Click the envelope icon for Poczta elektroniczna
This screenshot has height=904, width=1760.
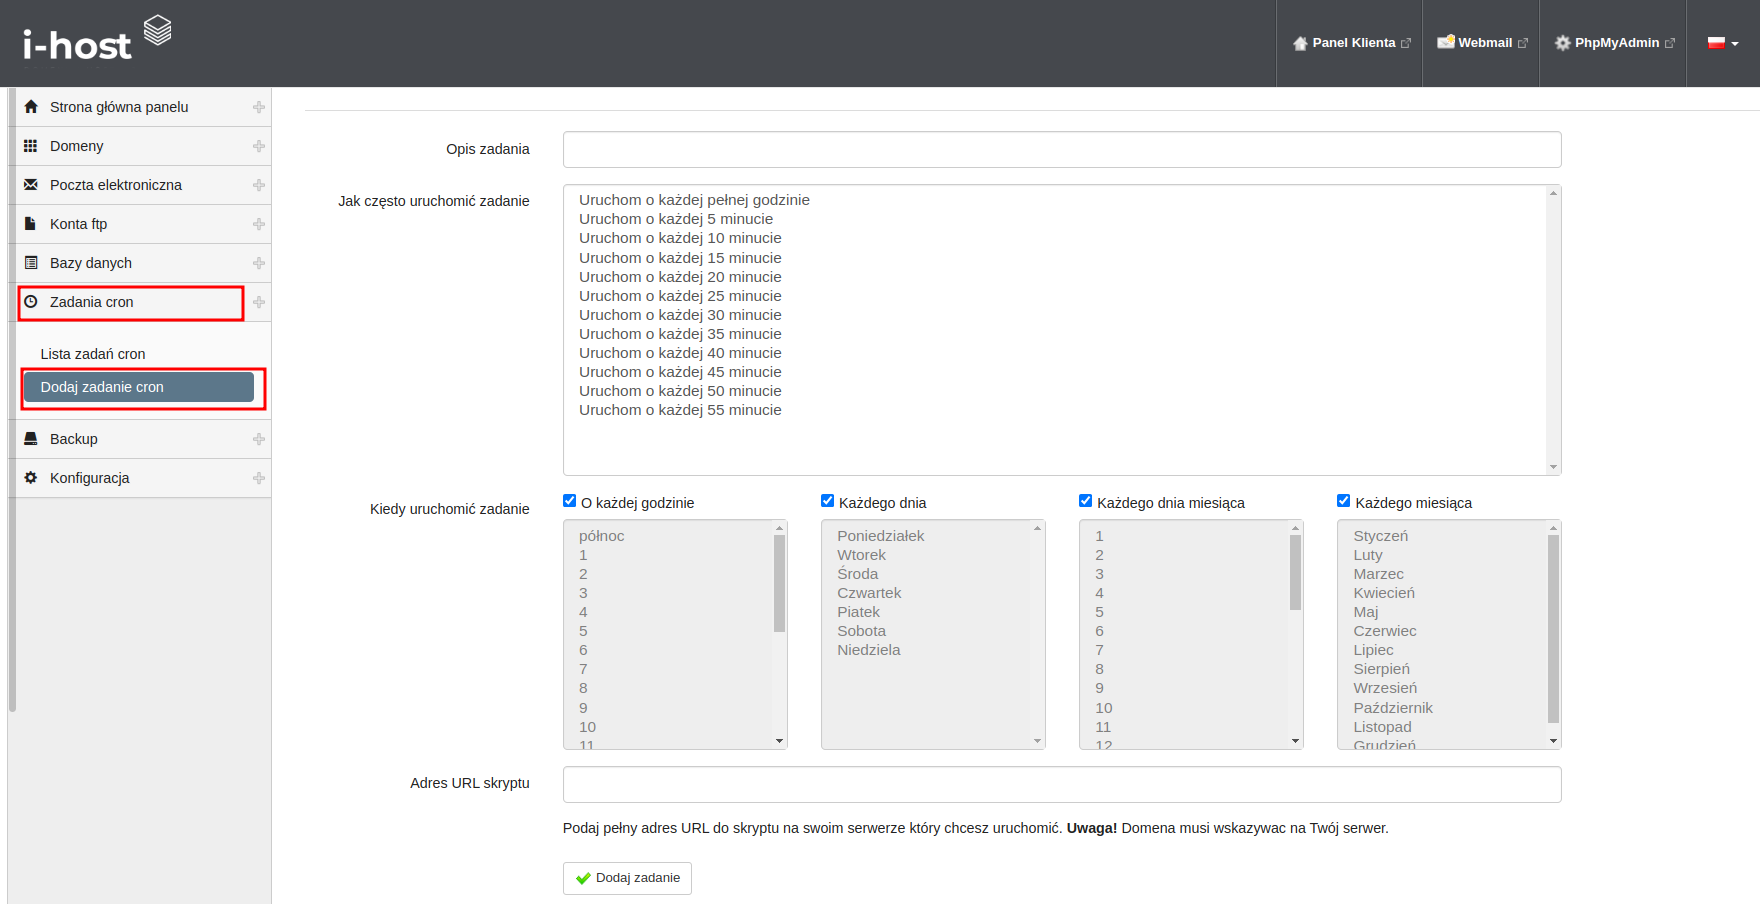coord(31,185)
